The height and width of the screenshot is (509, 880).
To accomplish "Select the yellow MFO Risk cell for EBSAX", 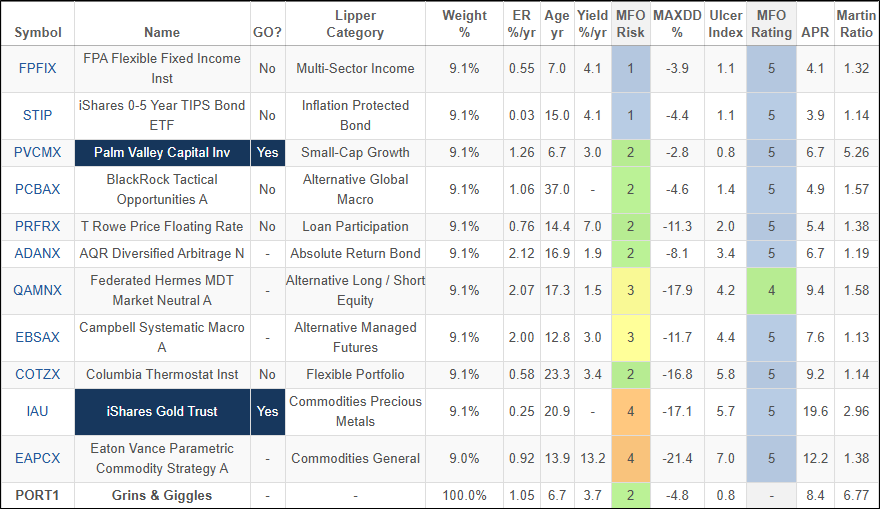I will pyautogui.click(x=630, y=337).
